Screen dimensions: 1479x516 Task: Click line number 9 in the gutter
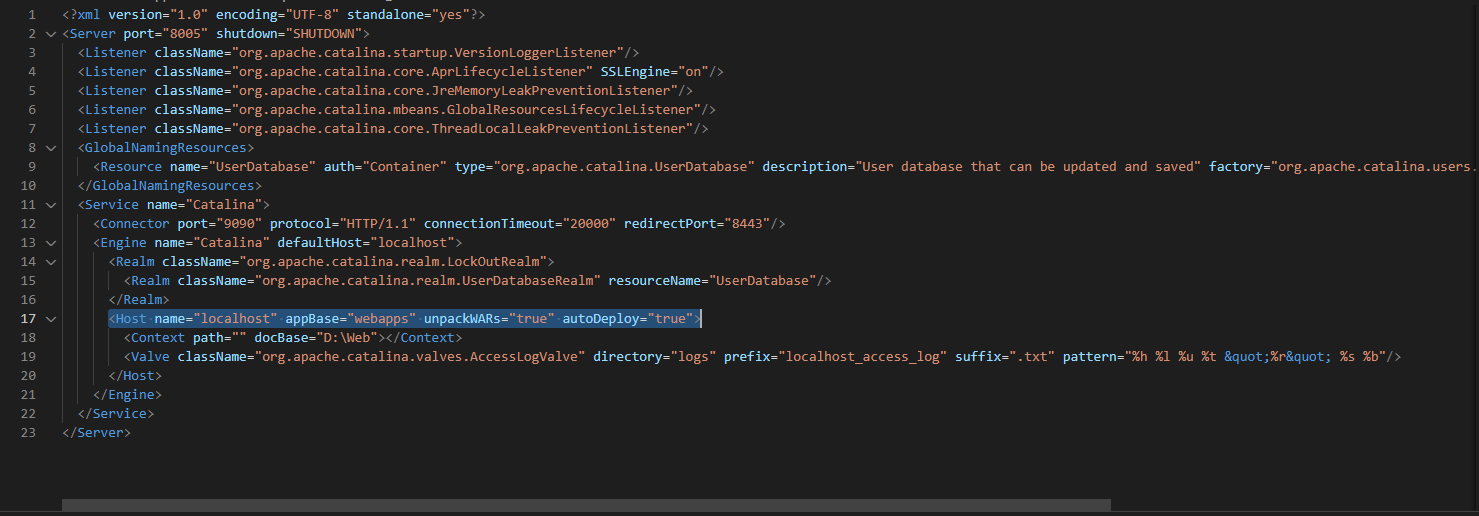33,166
